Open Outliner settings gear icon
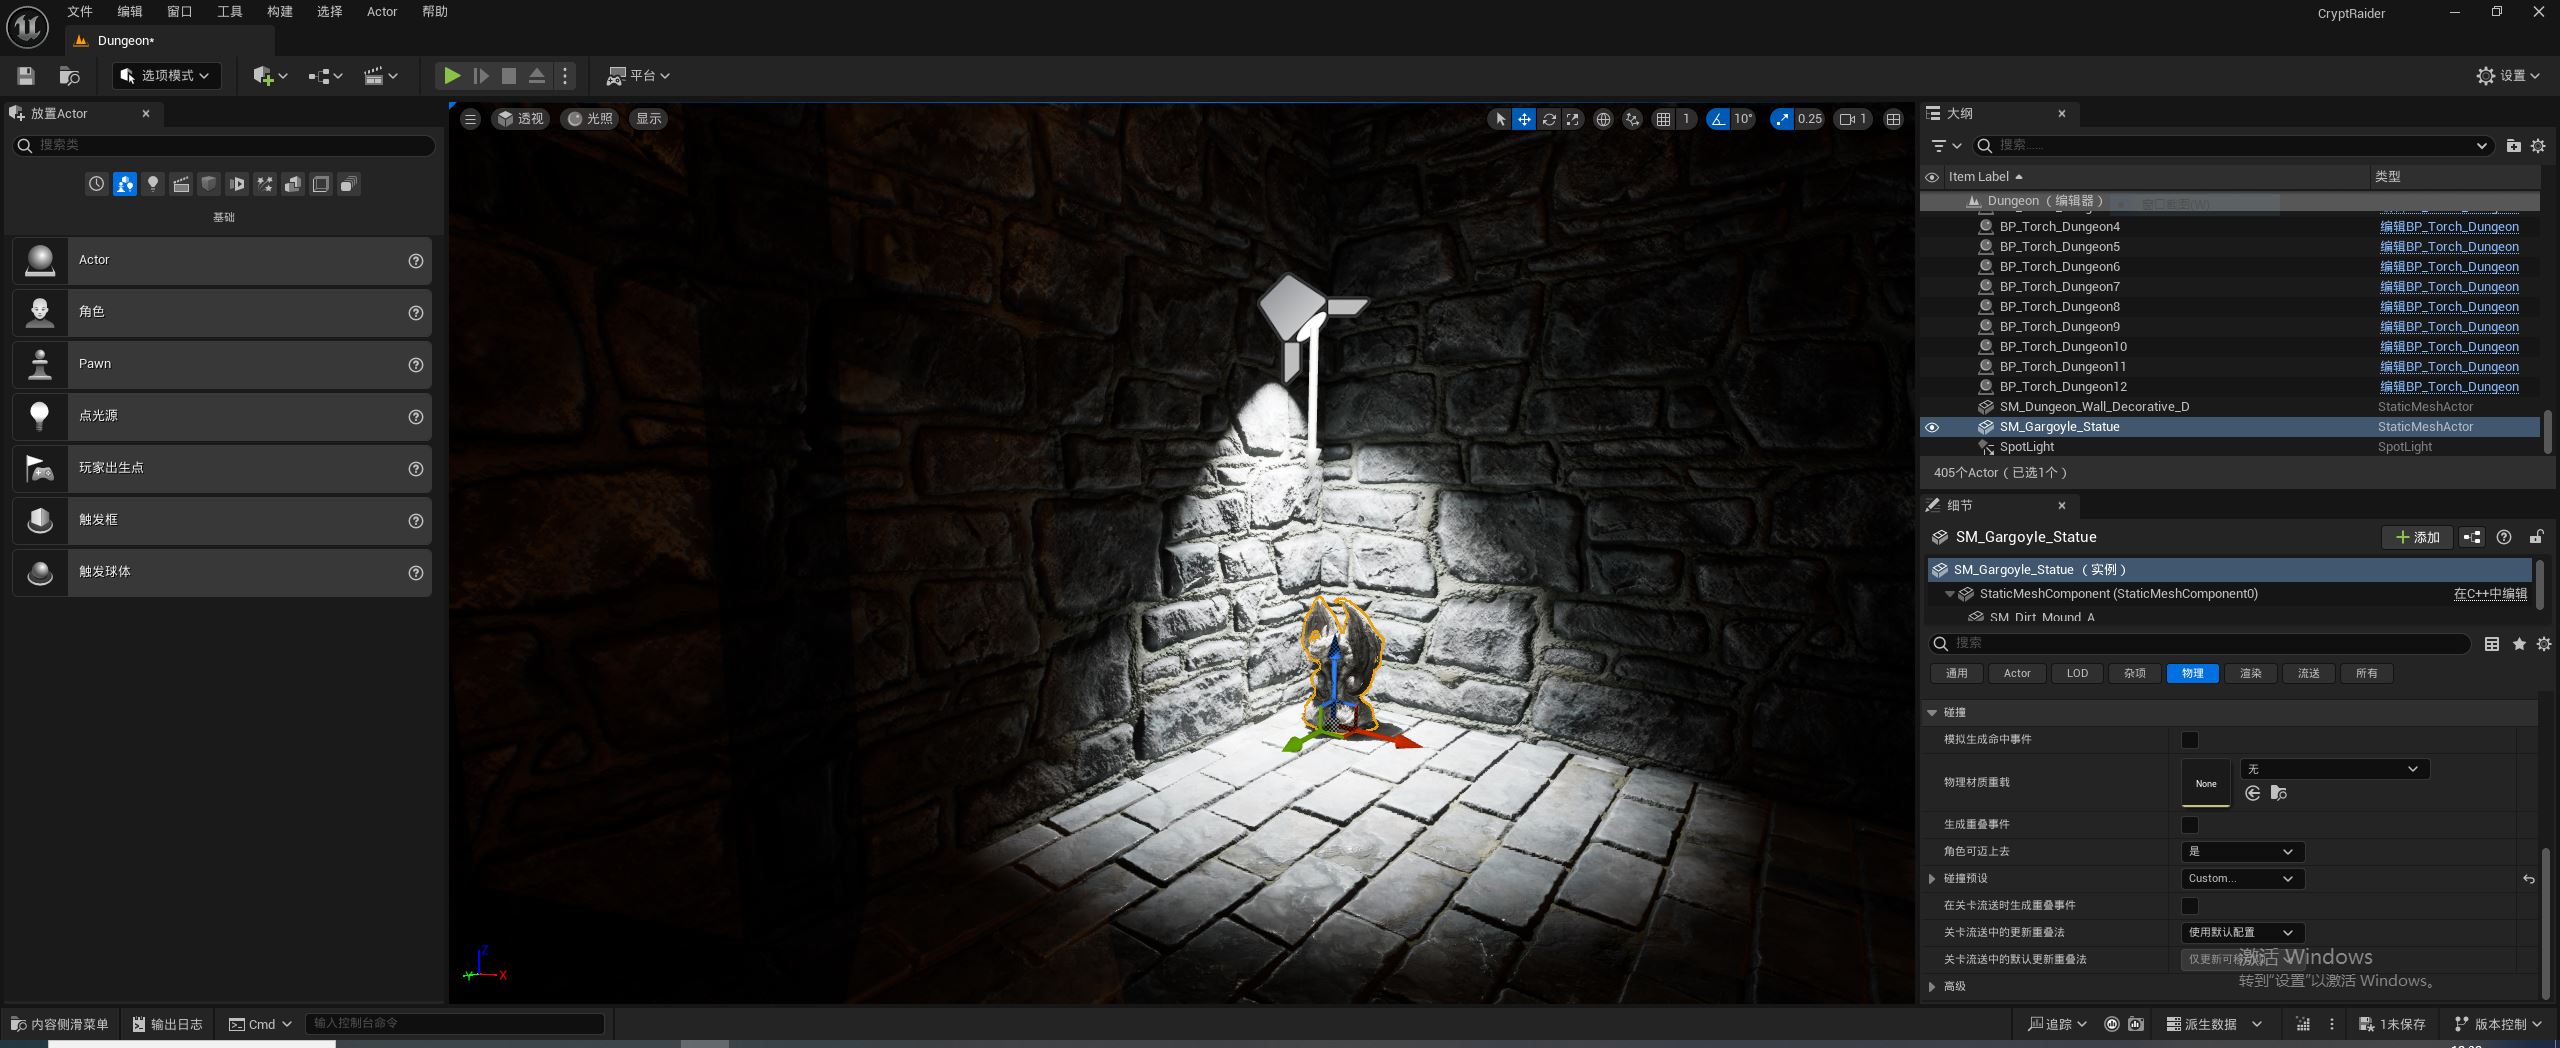This screenshot has width=2560, height=1048. point(2538,146)
